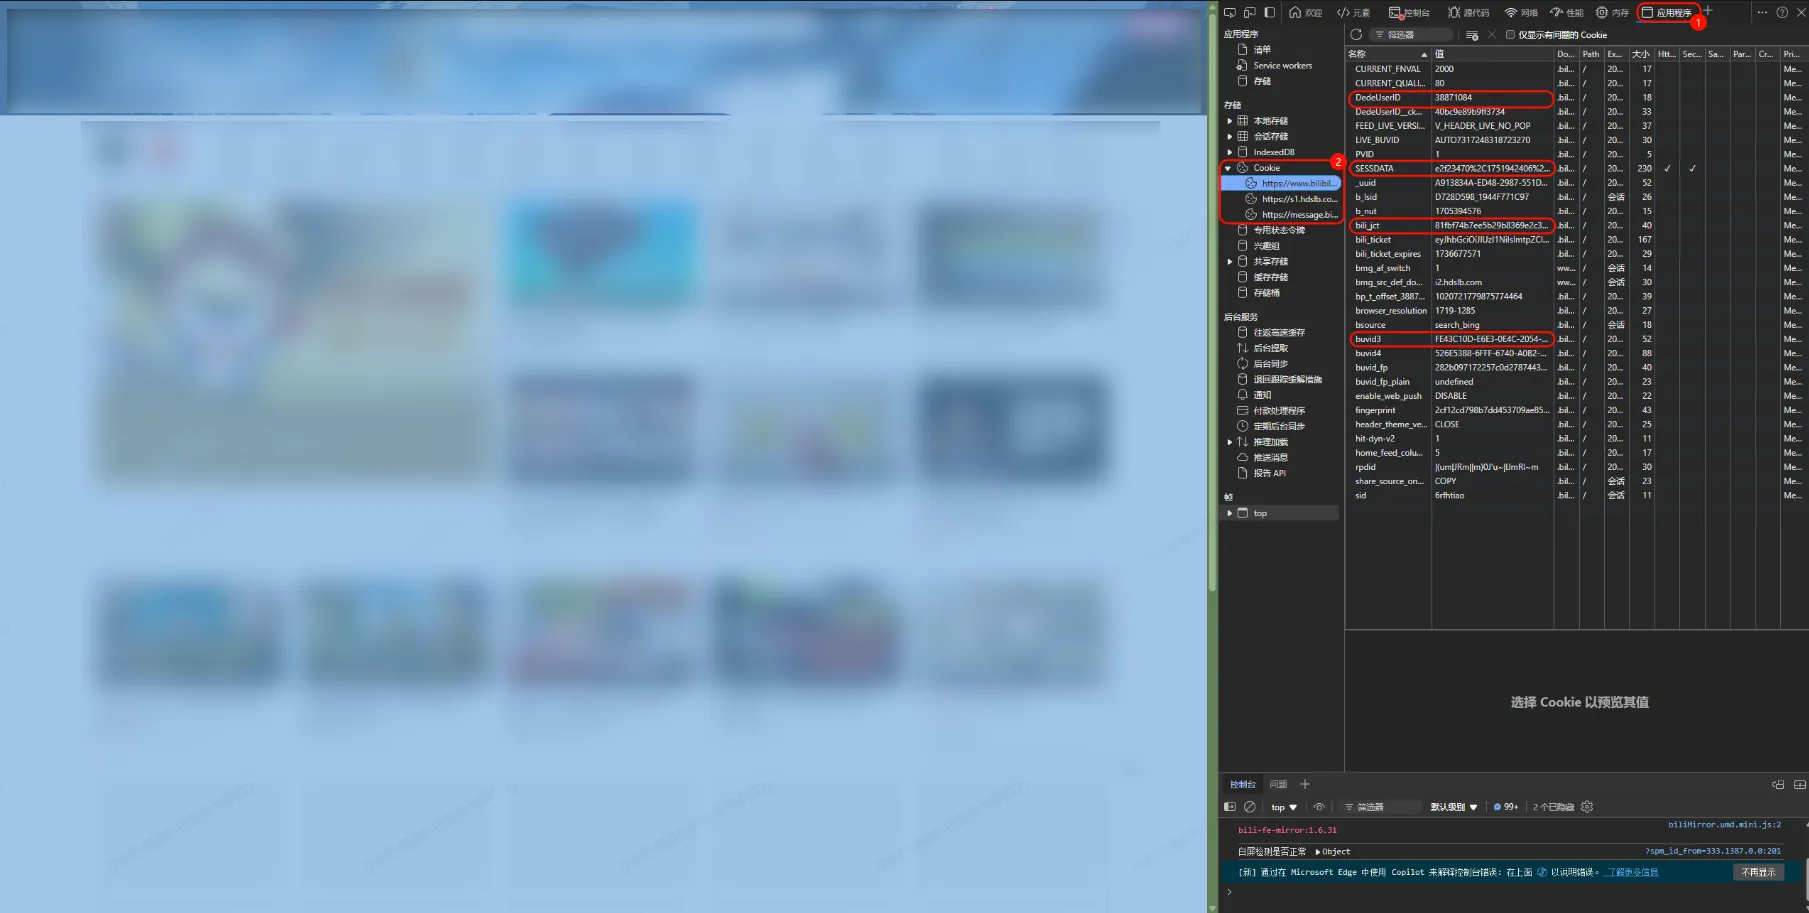Switch to the 网络 tab
Screen dimensions: 1809x913
pos(1521,13)
